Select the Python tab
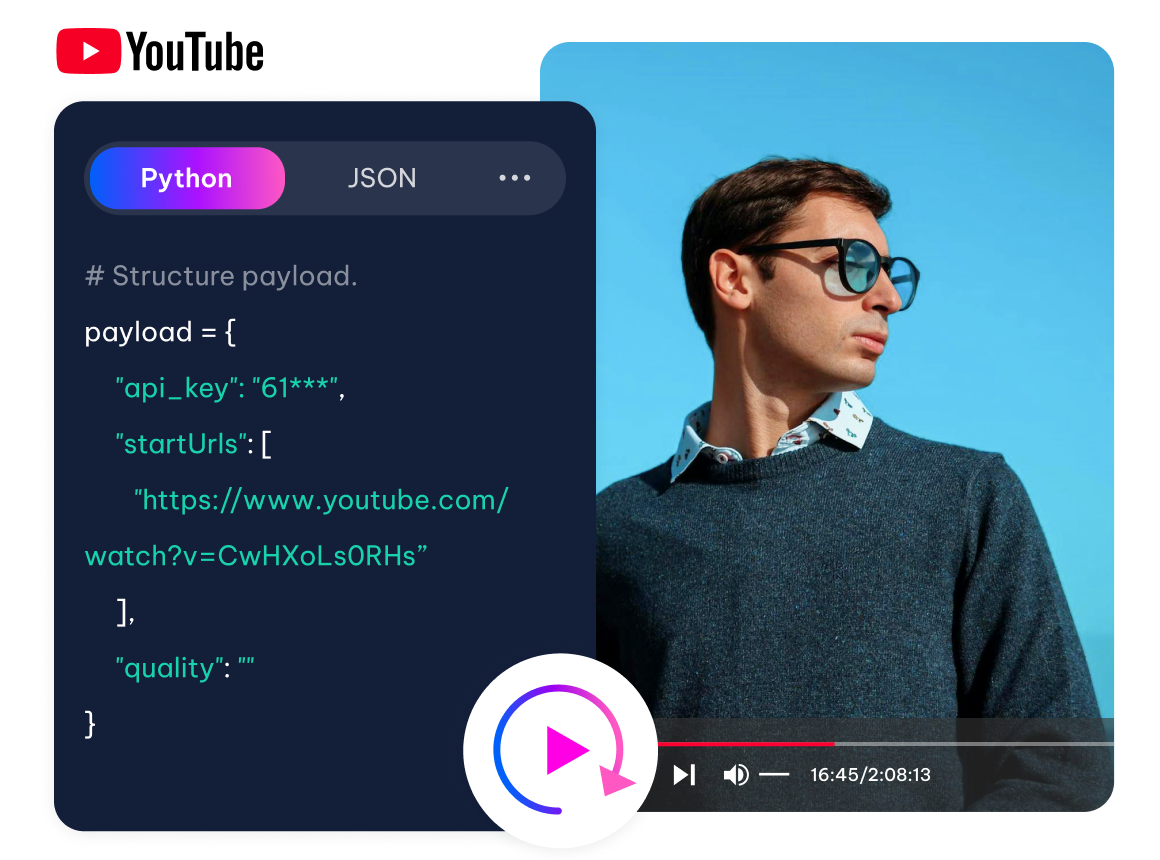The width and height of the screenshot is (1160, 860). pyautogui.click(x=186, y=178)
